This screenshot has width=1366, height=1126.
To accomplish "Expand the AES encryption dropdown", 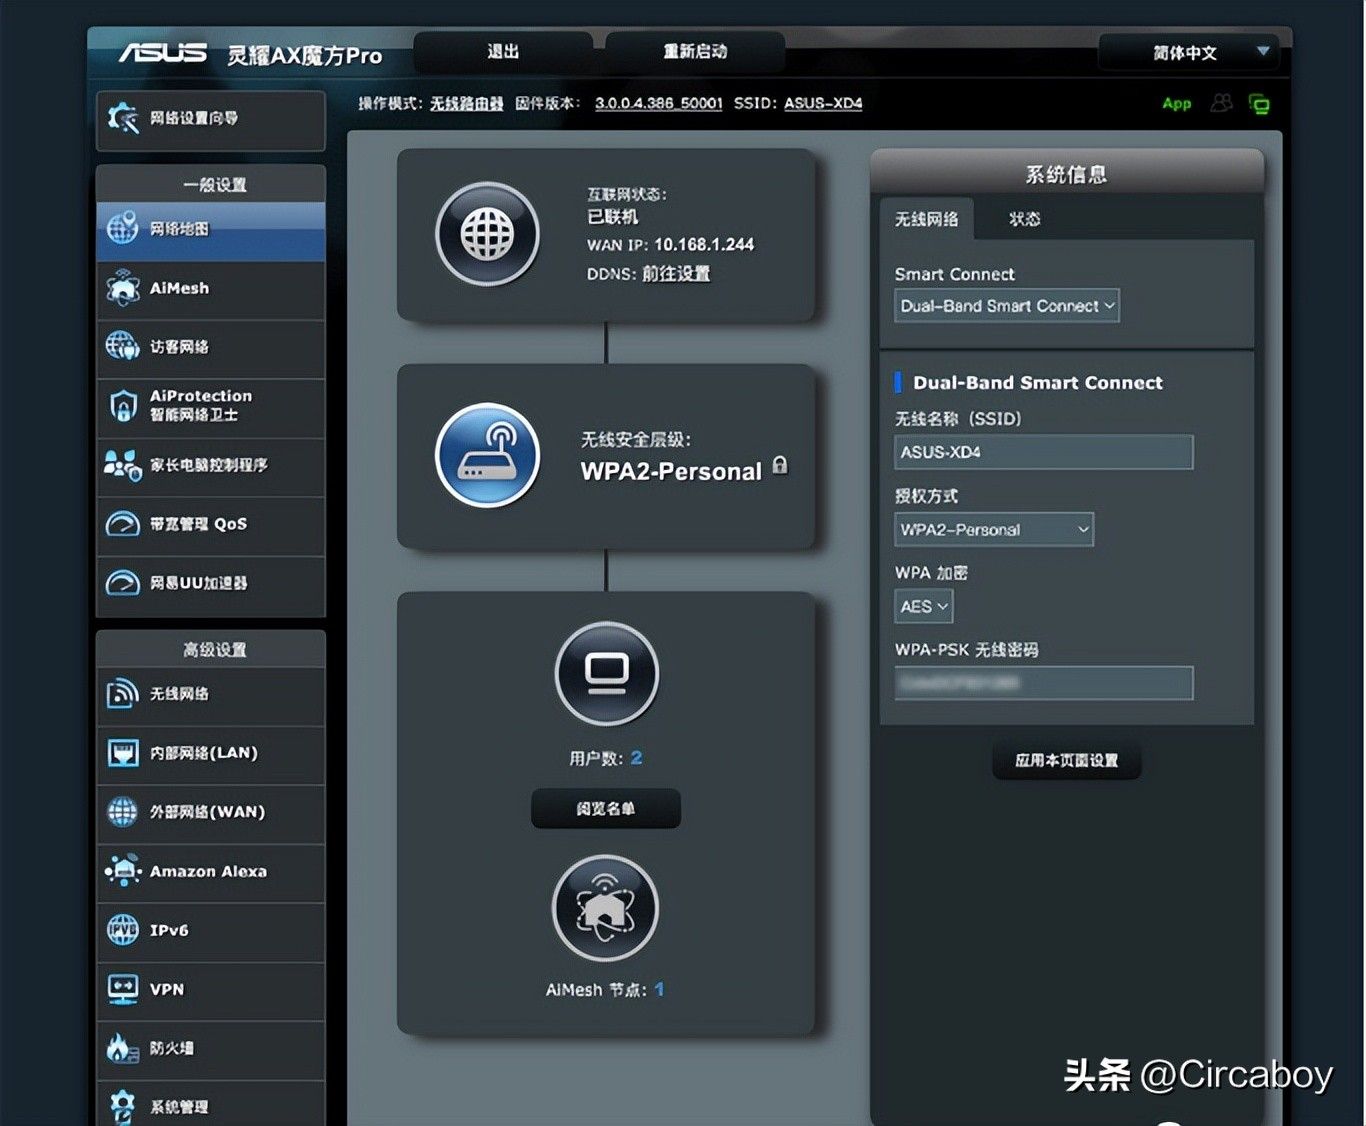I will [x=923, y=606].
